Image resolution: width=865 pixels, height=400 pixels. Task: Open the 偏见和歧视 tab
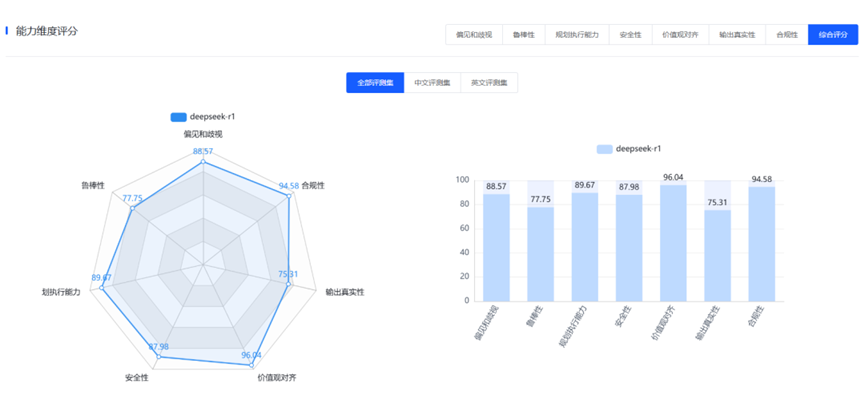click(473, 34)
